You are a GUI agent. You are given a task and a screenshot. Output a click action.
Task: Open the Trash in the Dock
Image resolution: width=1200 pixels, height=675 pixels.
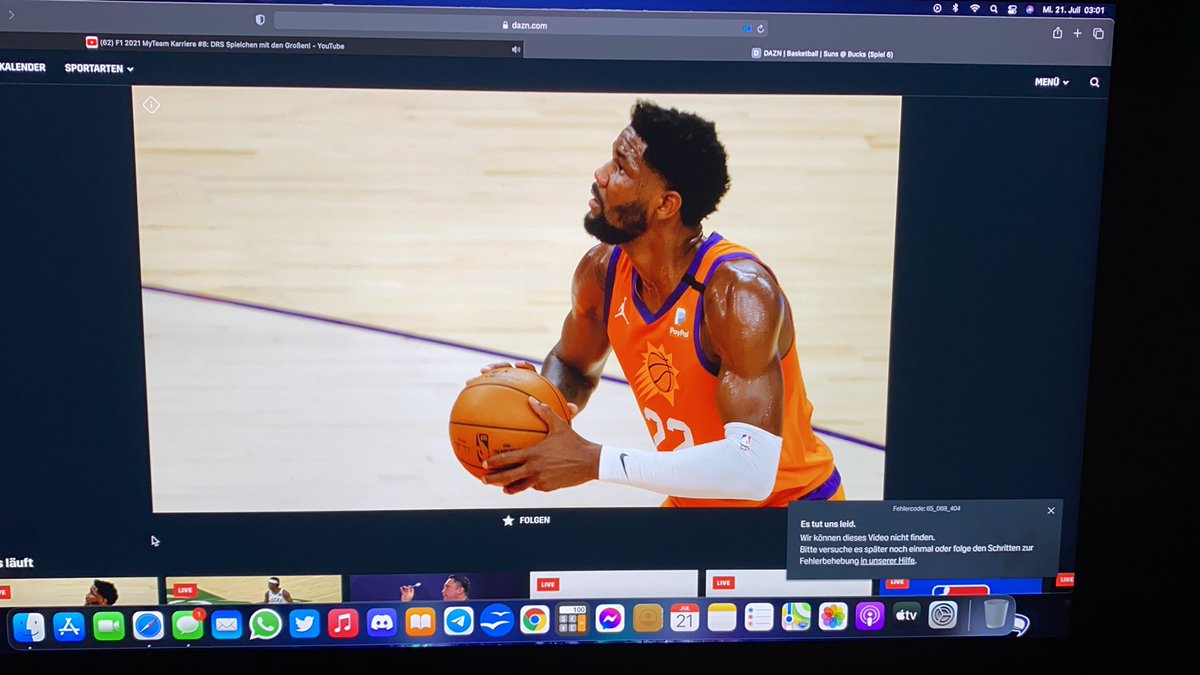pyautogui.click(x=994, y=613)
